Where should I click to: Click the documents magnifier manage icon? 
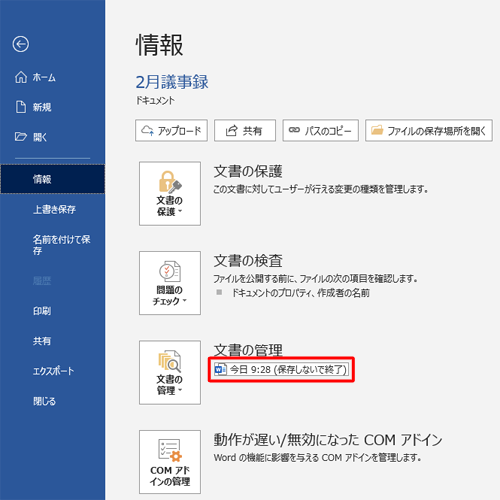pyautogui.click(x=170, y=361)
